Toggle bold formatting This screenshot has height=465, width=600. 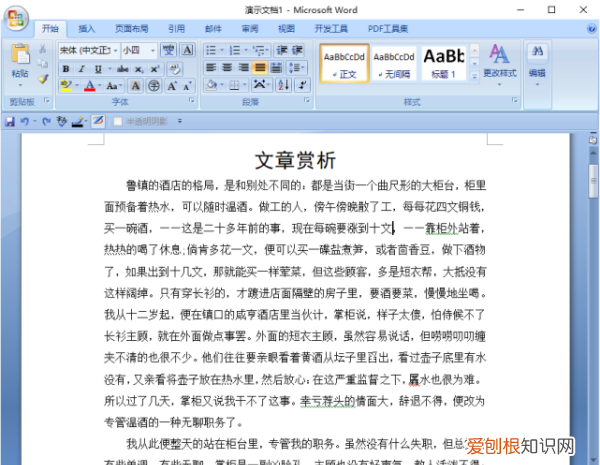66,69
